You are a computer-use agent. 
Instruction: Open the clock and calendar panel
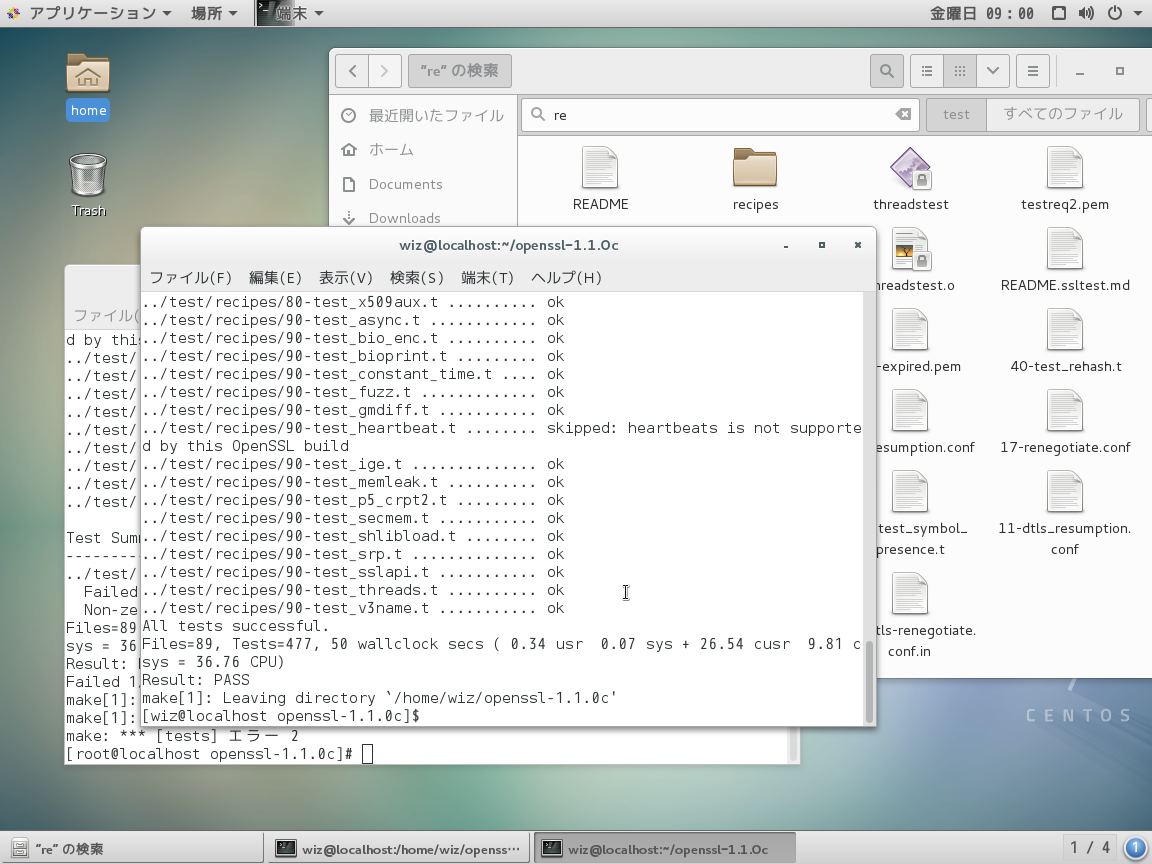(982, 13)
